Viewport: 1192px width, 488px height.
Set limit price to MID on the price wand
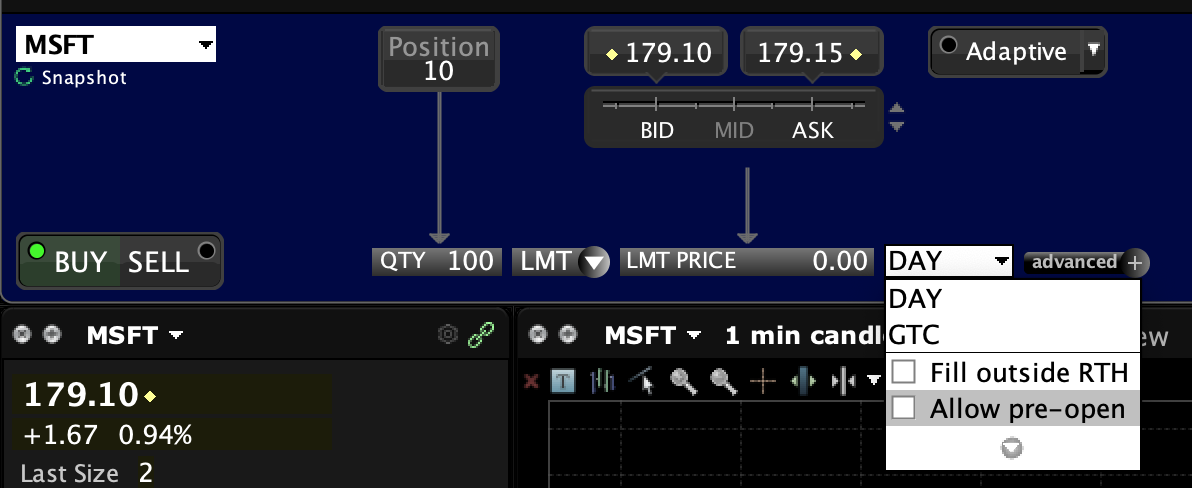click(x=734, y=130)
